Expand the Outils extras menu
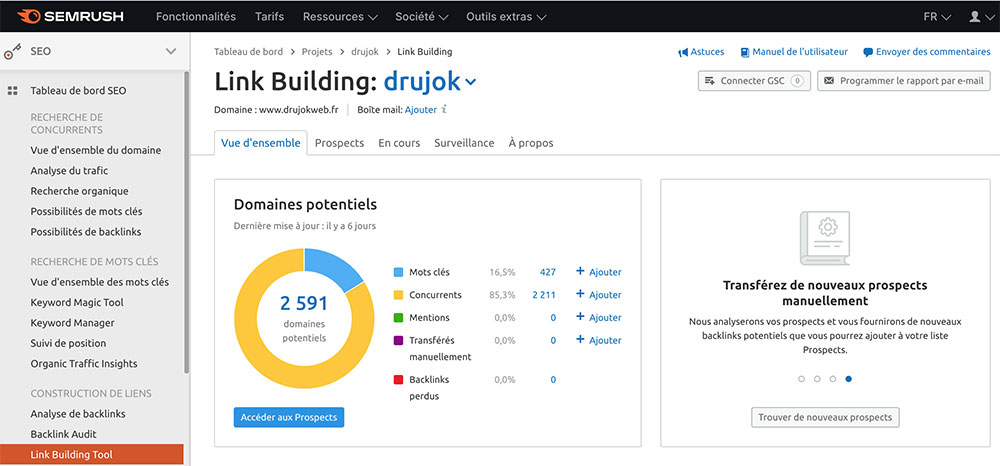Viewport: 1000px width, 466px height. [506, 17]
